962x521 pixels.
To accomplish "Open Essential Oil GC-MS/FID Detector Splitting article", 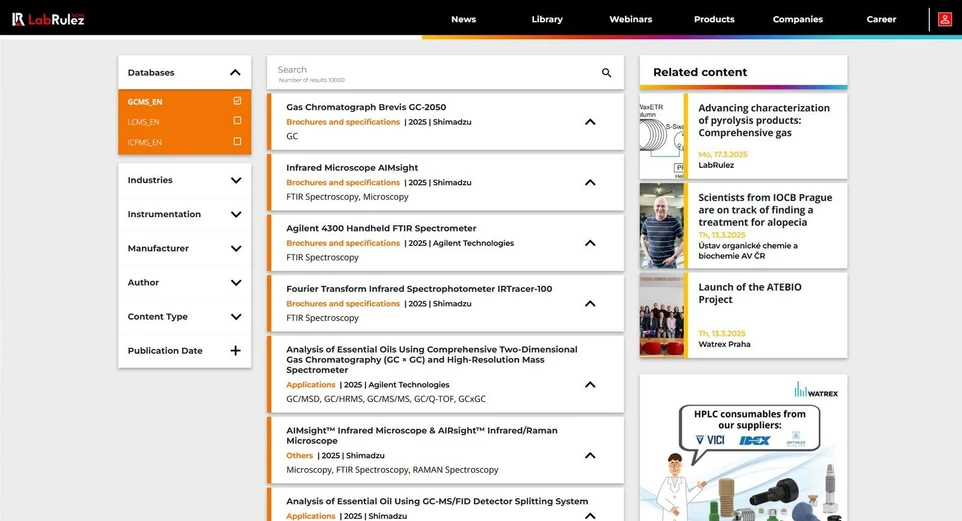I will pyautogui.click(x=437, y=501).
